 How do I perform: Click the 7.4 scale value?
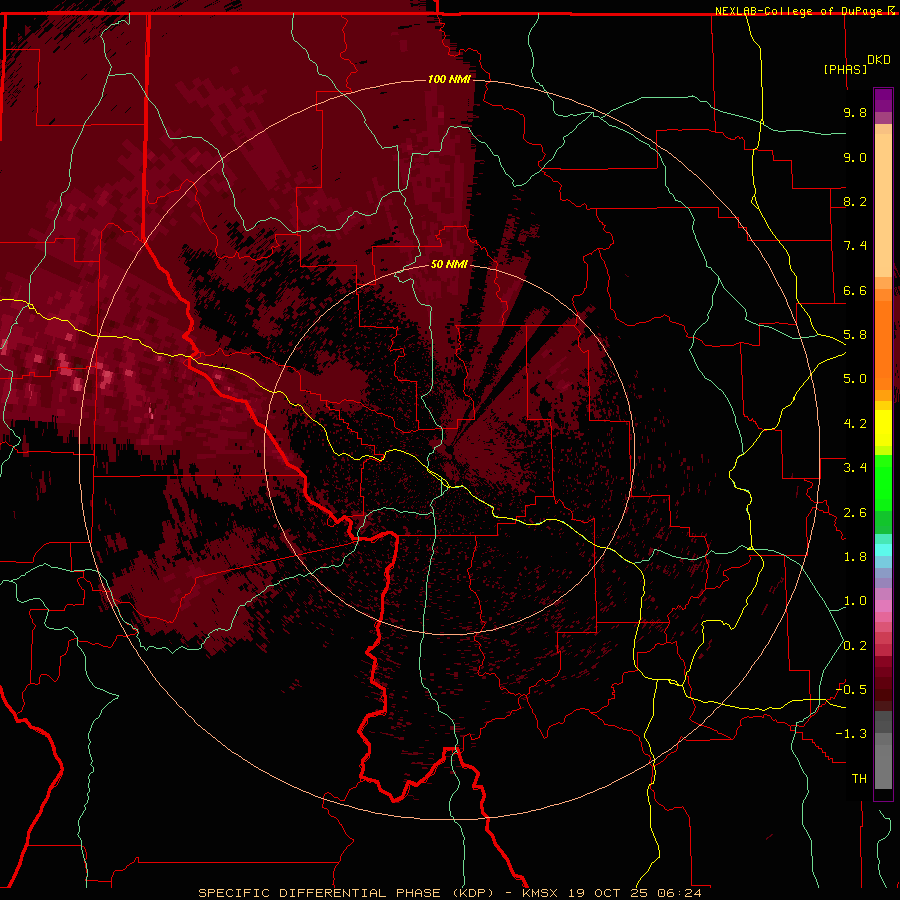pyautogui.click(x=855, y=246)
